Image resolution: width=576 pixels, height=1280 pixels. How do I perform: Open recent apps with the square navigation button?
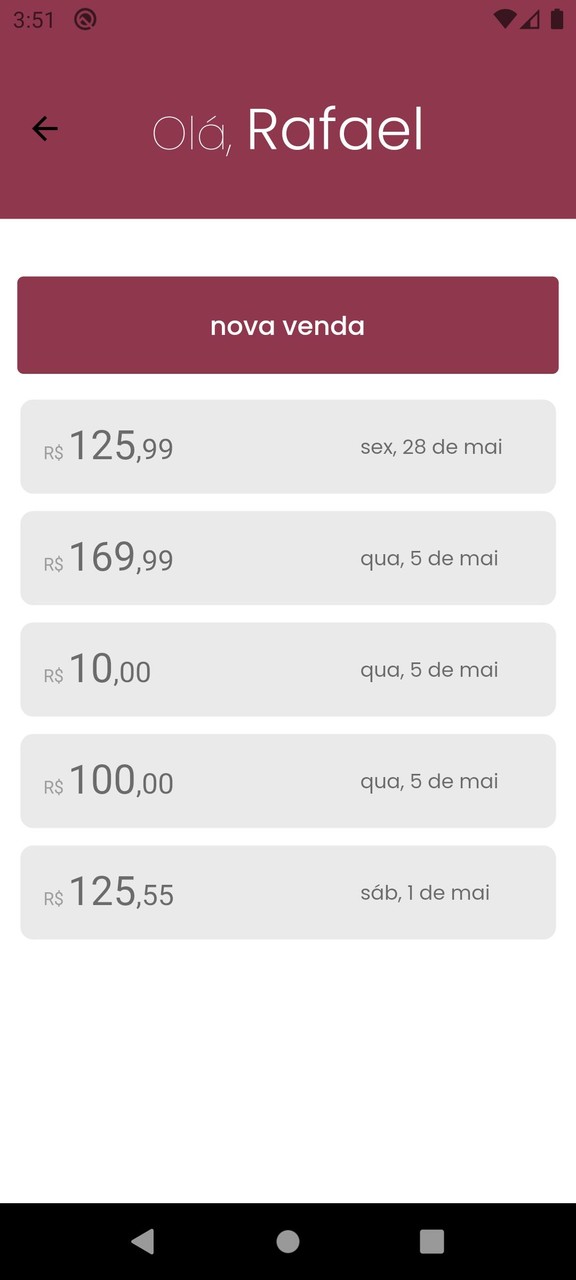point(431,1242)
